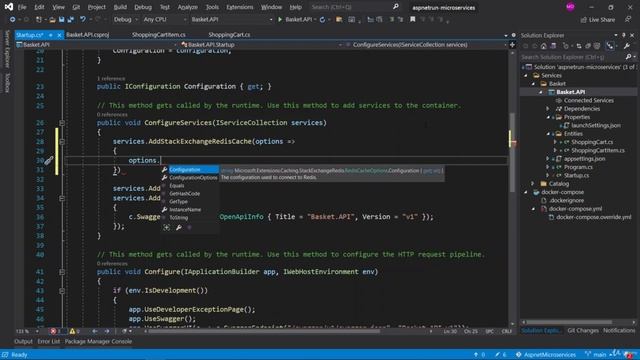Collapse the if block at line 43
This screenshot has width=640, height=360.
(62, 291)
